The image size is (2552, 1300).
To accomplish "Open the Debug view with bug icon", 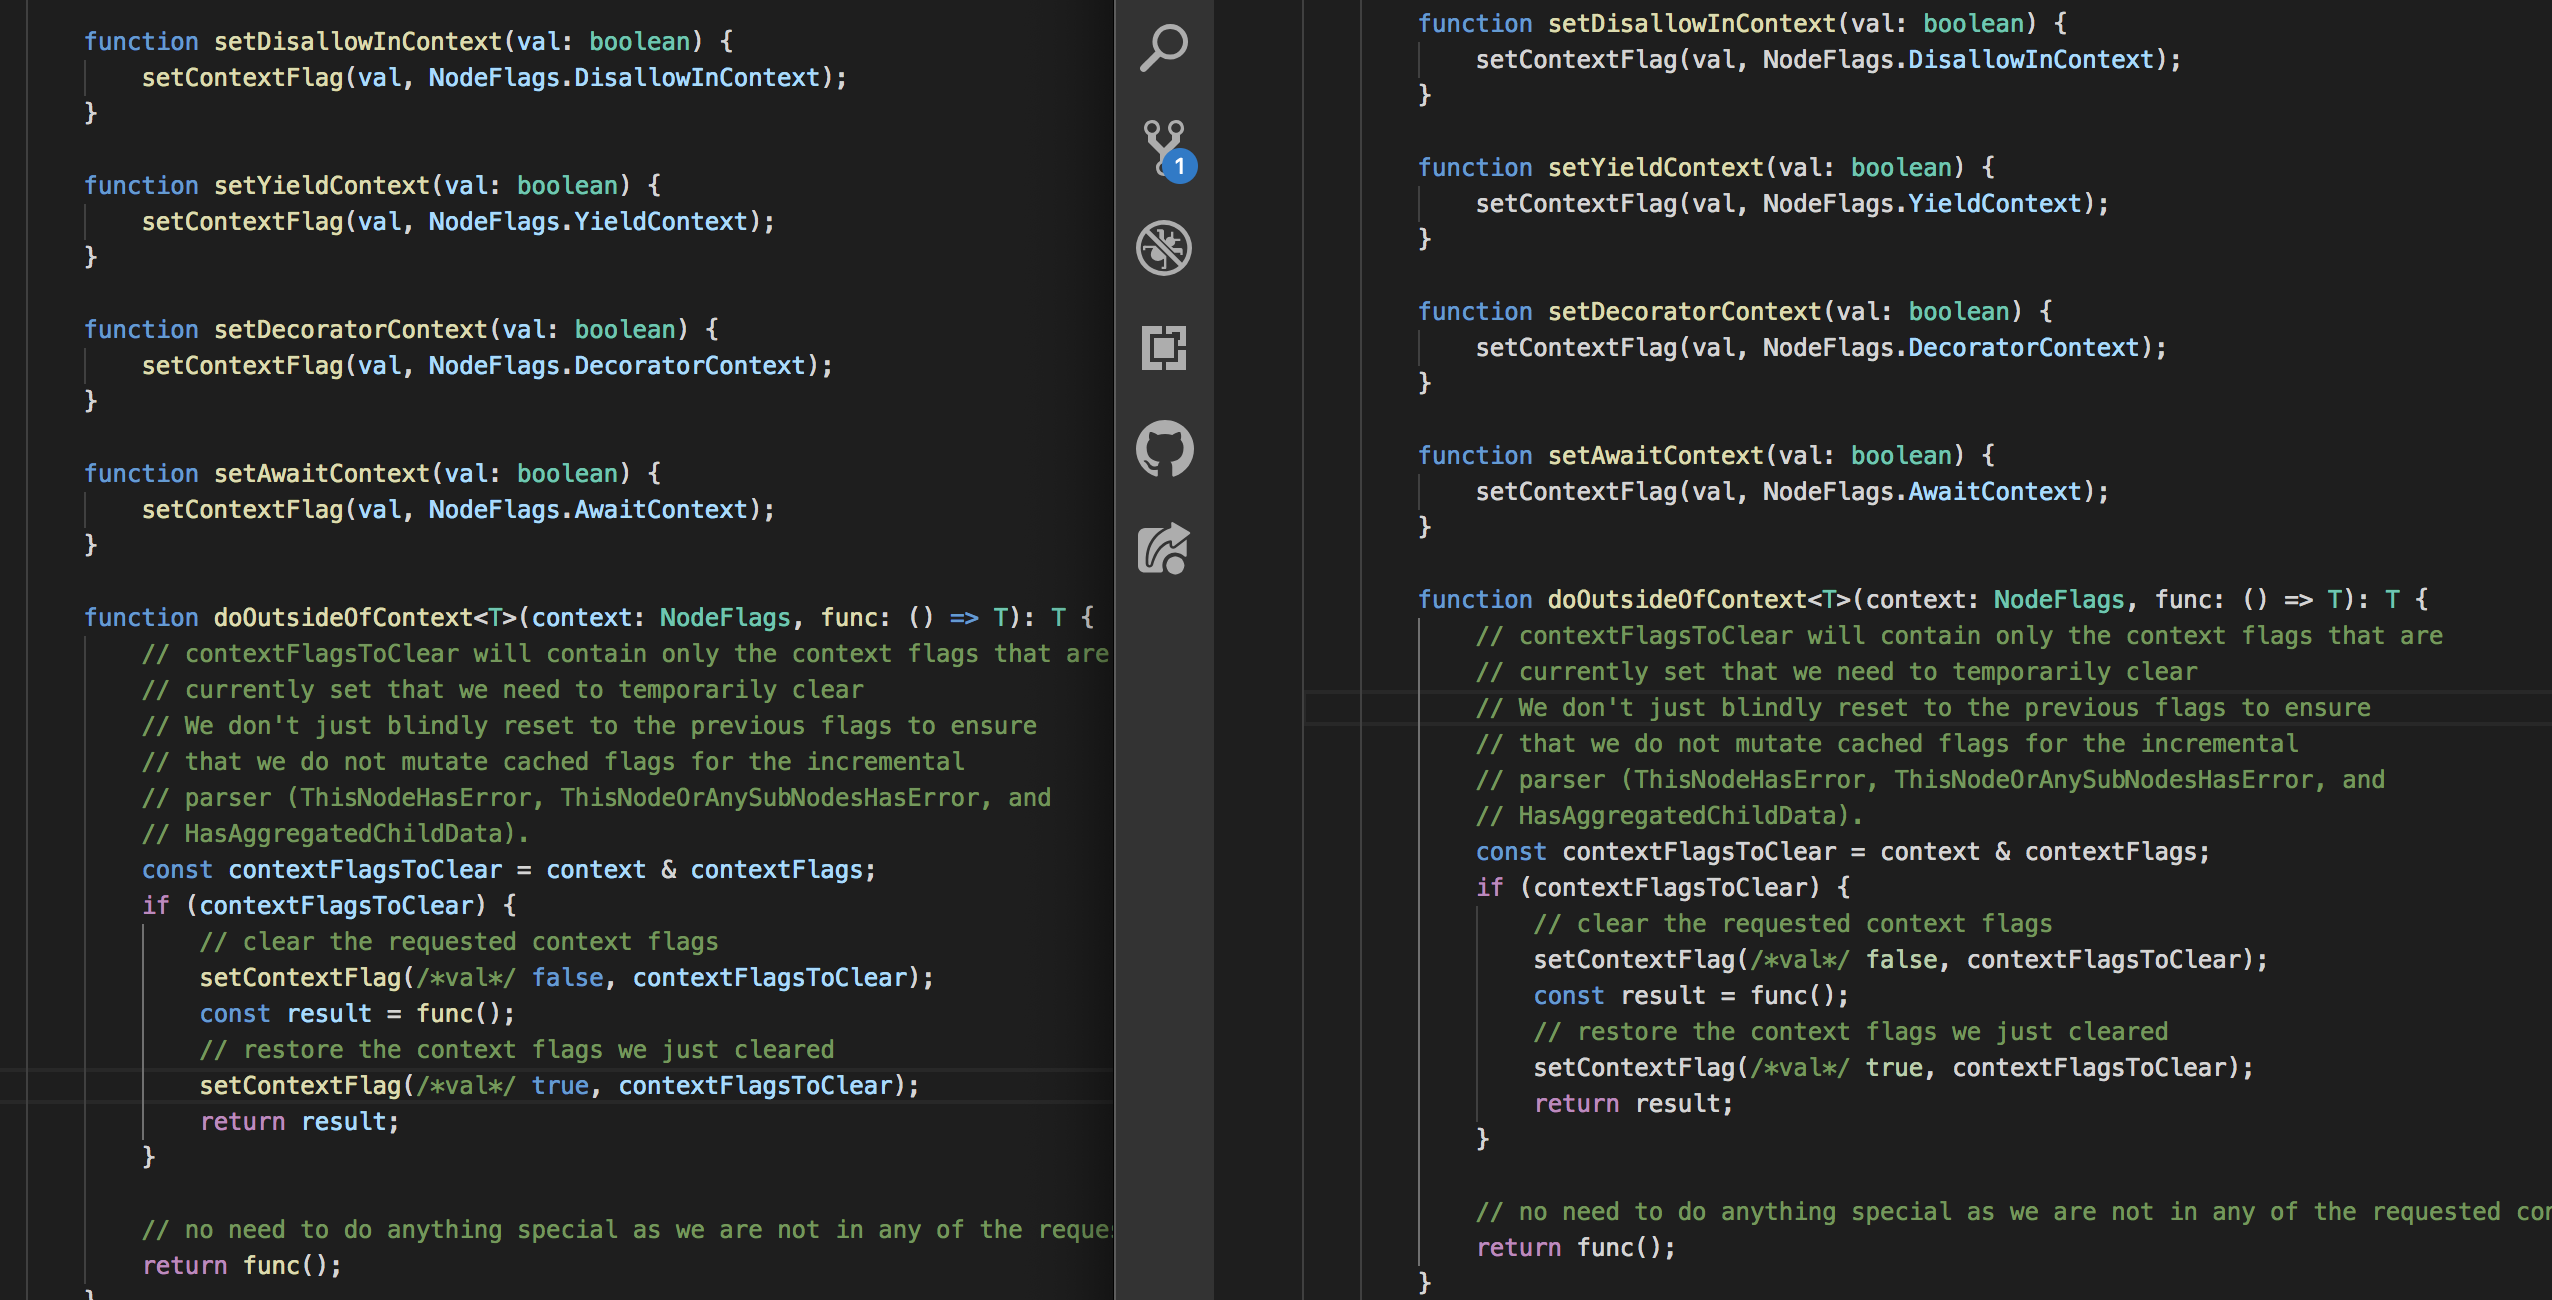I will [1164, 248].
